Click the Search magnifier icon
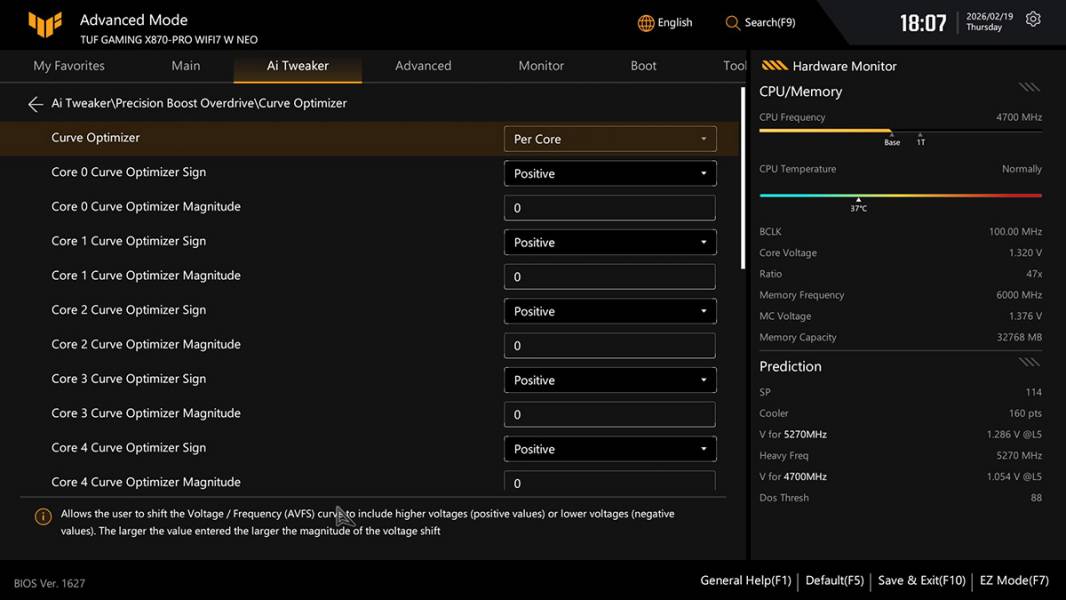Image resolution: width=1066 pixels, height=600 pixels. pos(733,23)
